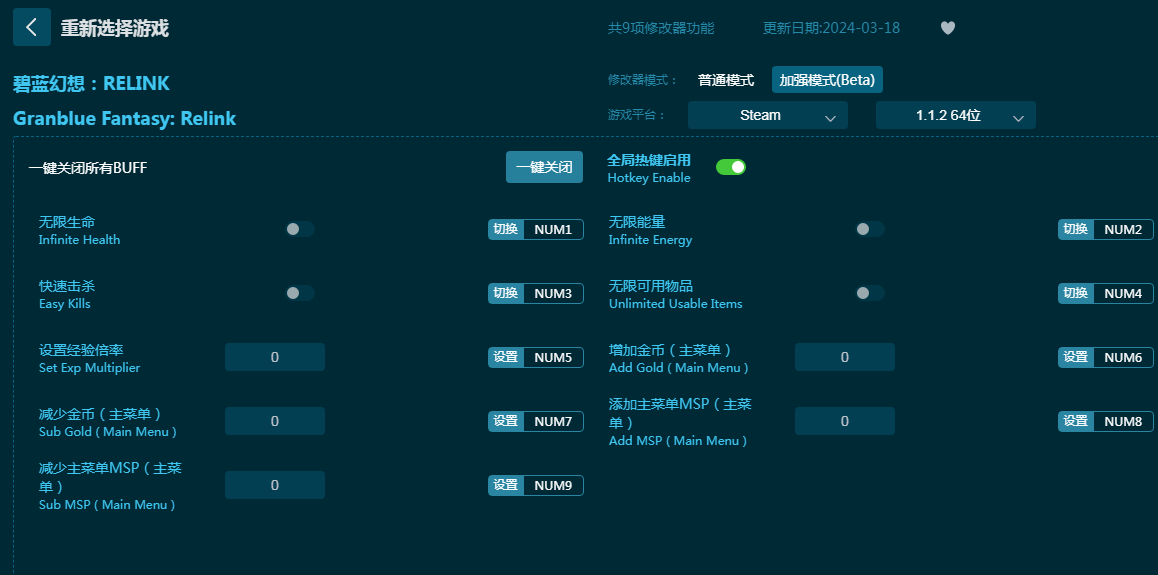Viewport: 1158px width, 575px height.
Task: Turn off the Hotkey Enable switch
Action: (731, 167)
